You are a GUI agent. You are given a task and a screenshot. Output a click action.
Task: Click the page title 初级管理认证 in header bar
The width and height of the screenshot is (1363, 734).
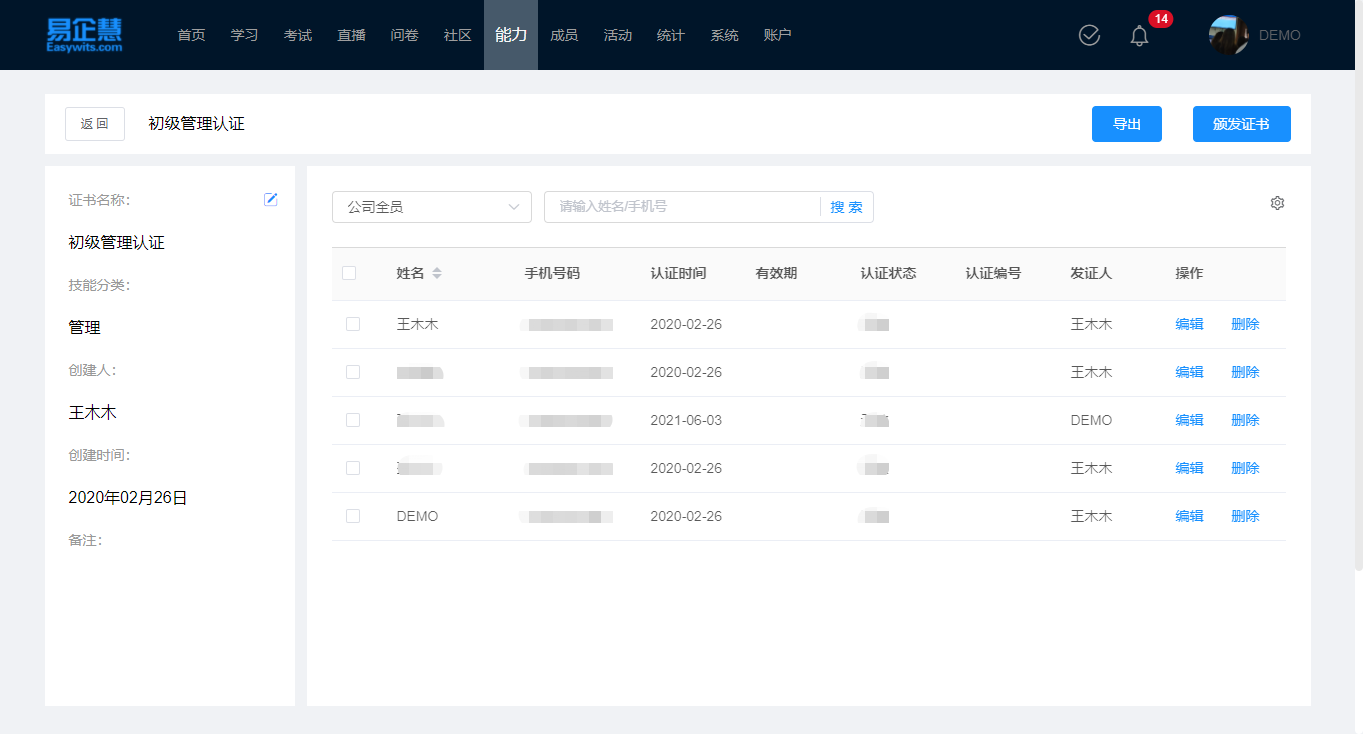(196, 124)
